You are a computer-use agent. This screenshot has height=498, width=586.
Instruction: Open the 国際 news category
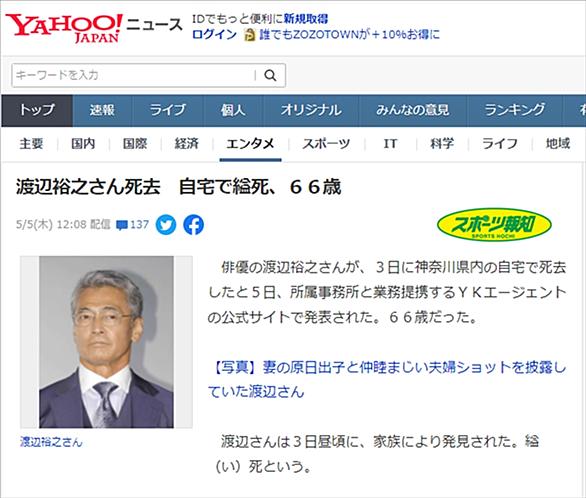pyautogui.click(x=135, y=144)
